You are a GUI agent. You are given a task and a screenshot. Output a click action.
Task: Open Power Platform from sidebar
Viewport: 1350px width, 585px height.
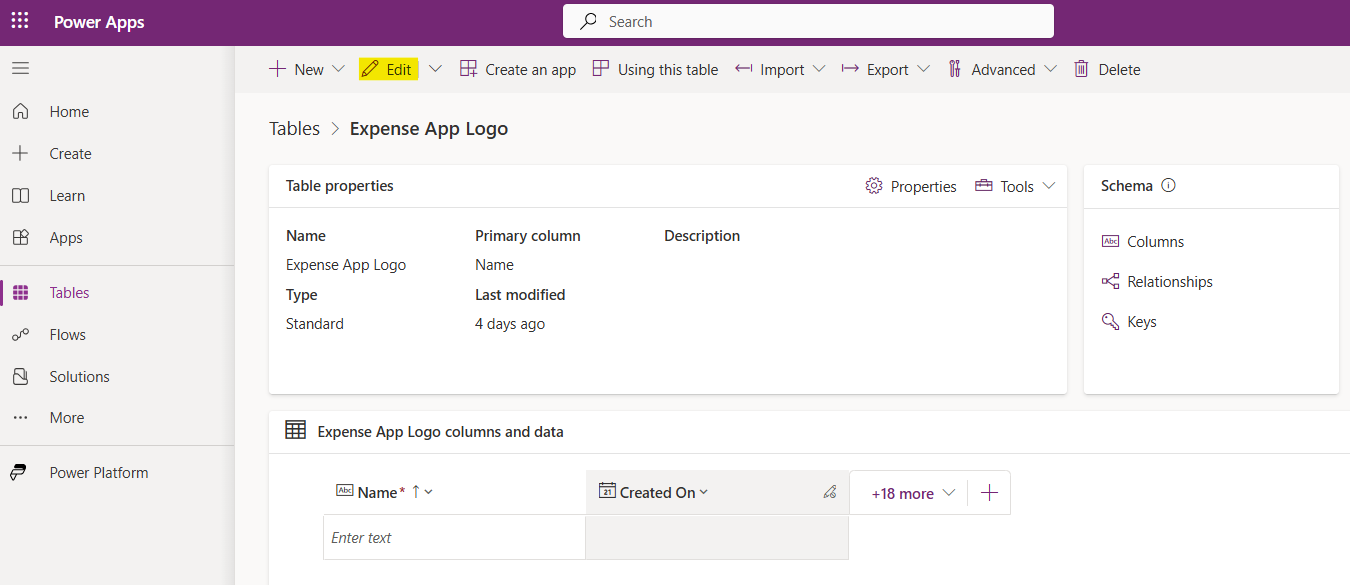click(98, 473)
